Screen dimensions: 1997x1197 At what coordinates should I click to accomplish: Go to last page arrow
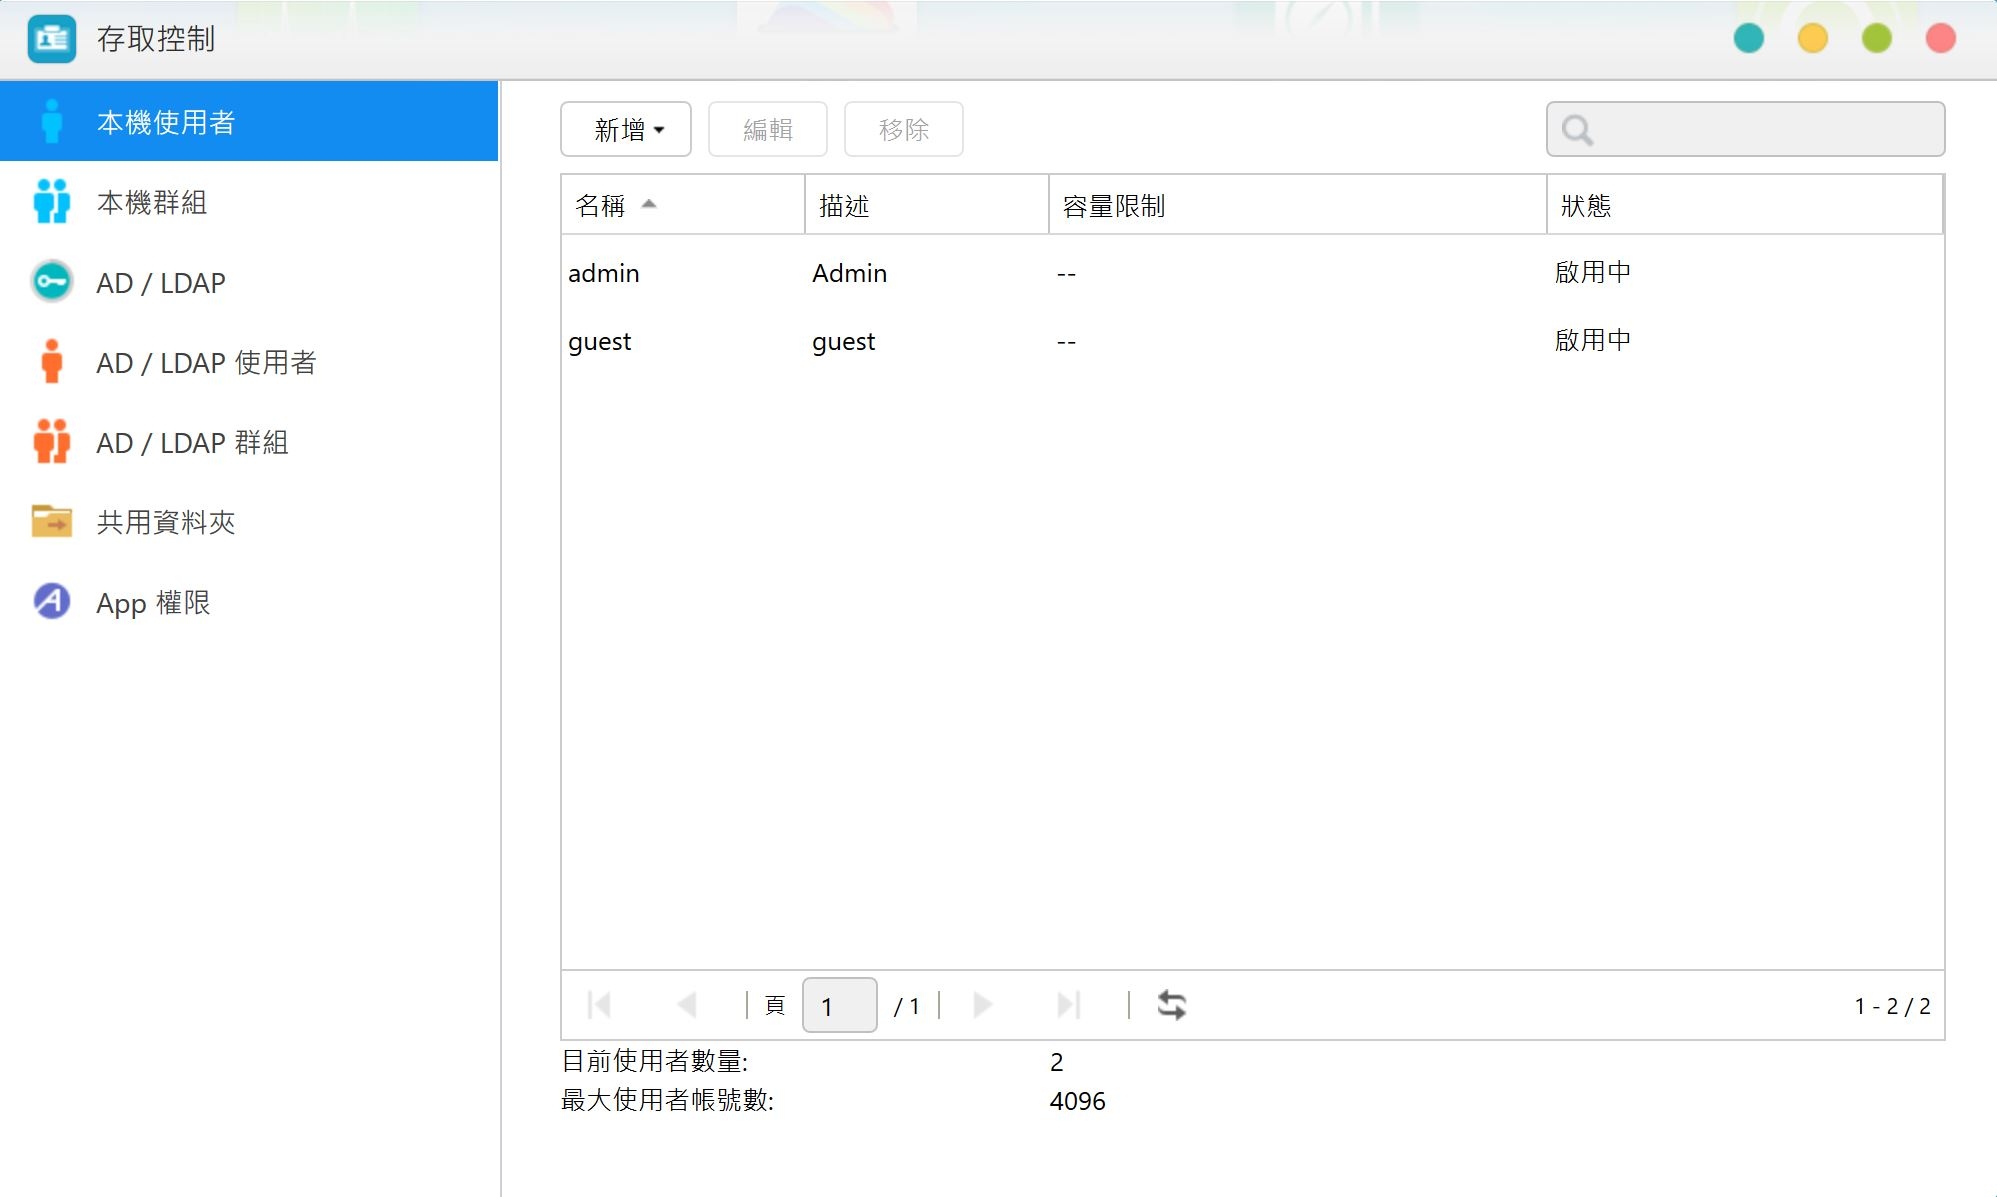pos(1069,1005)
